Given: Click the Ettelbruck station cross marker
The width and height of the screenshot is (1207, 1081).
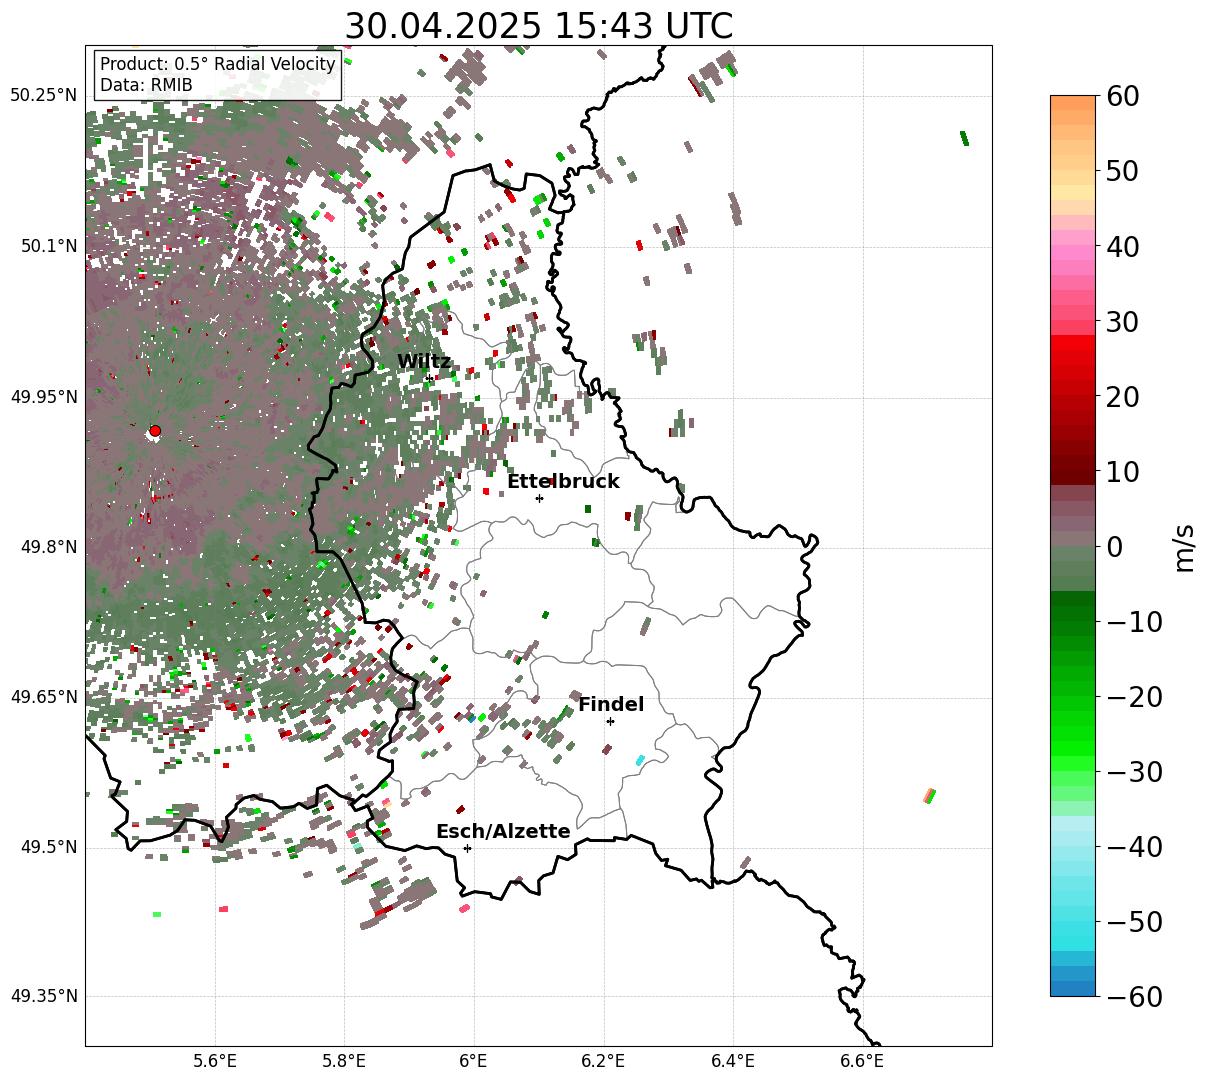Looking at the screenshot, I should coord(539,498).
